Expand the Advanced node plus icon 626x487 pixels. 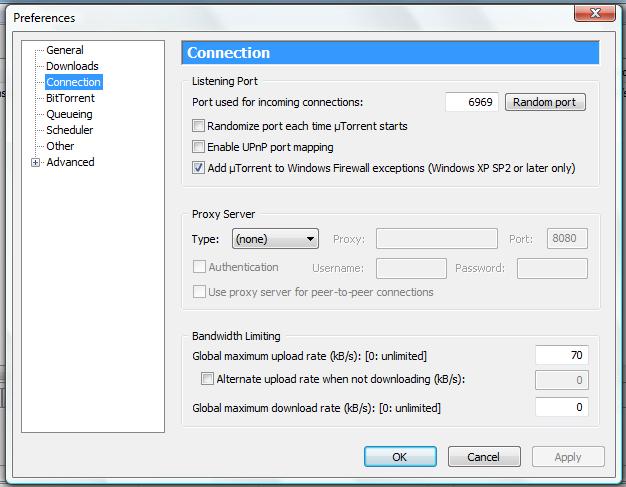tap(36, 162)
